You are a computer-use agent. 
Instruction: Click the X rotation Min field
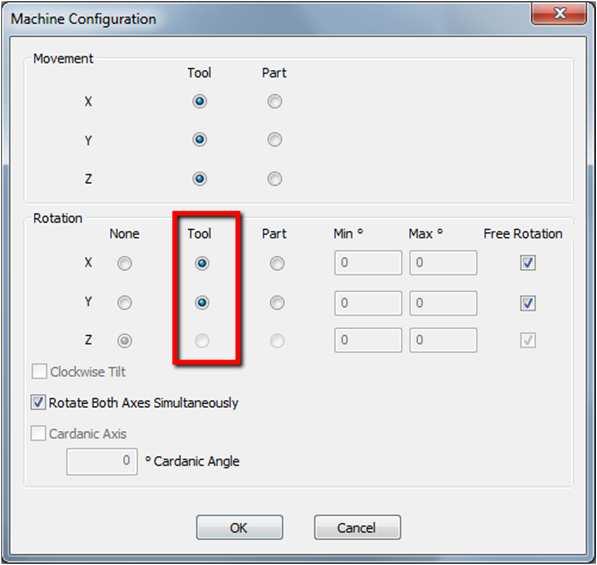click(x=368, y=263)
